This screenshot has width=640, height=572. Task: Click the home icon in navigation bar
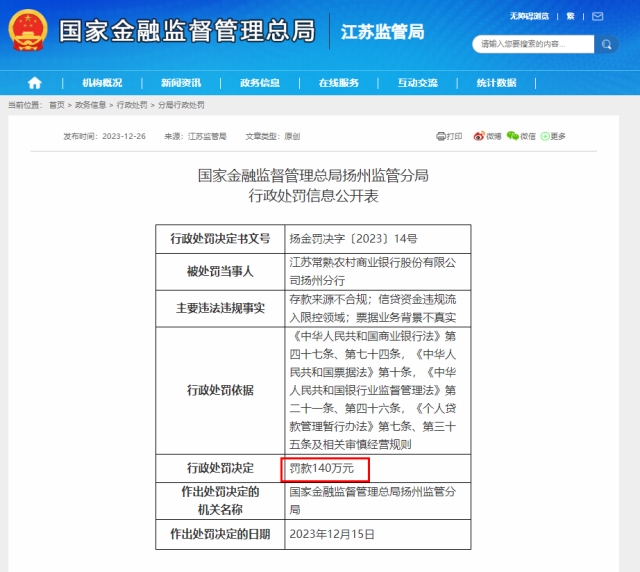coord(35,83)
